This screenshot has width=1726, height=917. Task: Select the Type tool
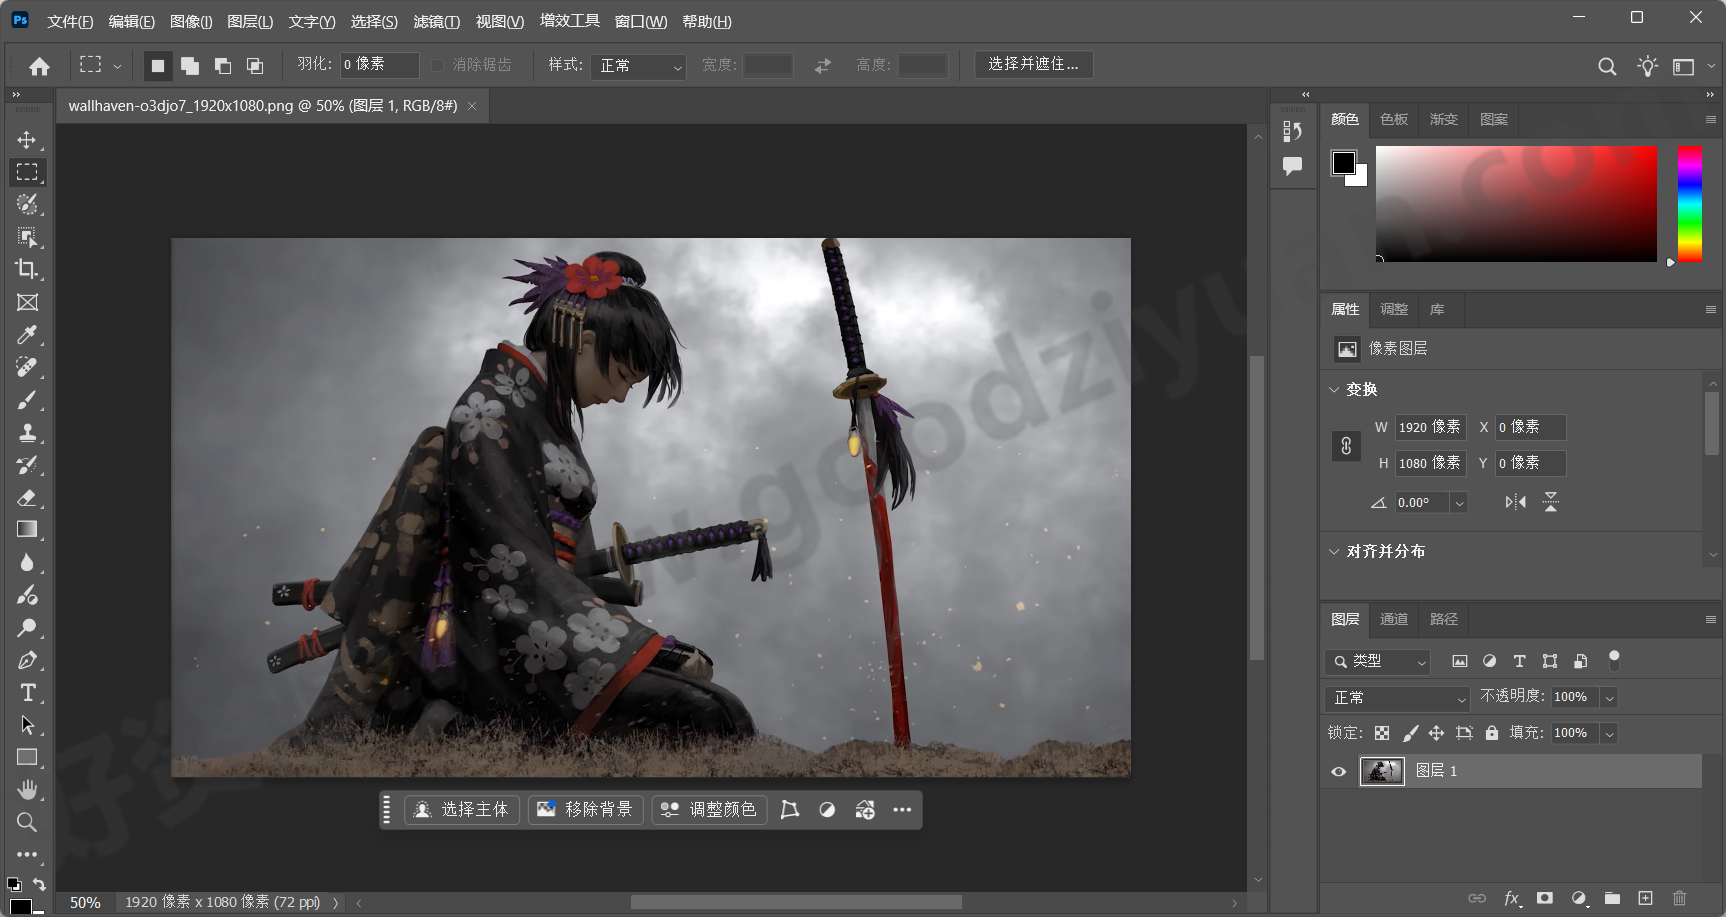click(27, 693)
